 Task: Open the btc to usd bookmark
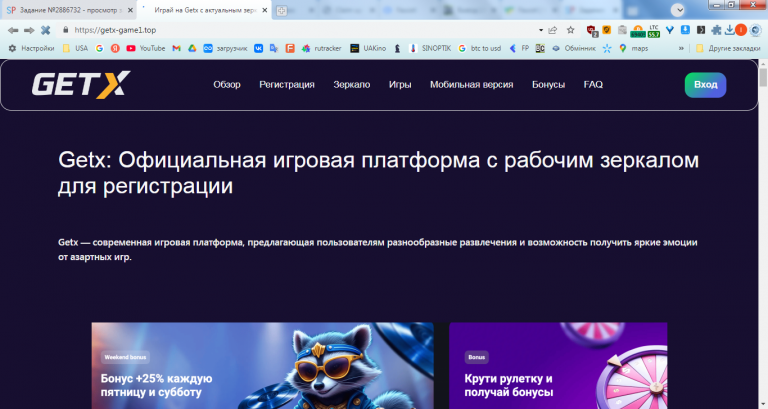click(480, 48)
